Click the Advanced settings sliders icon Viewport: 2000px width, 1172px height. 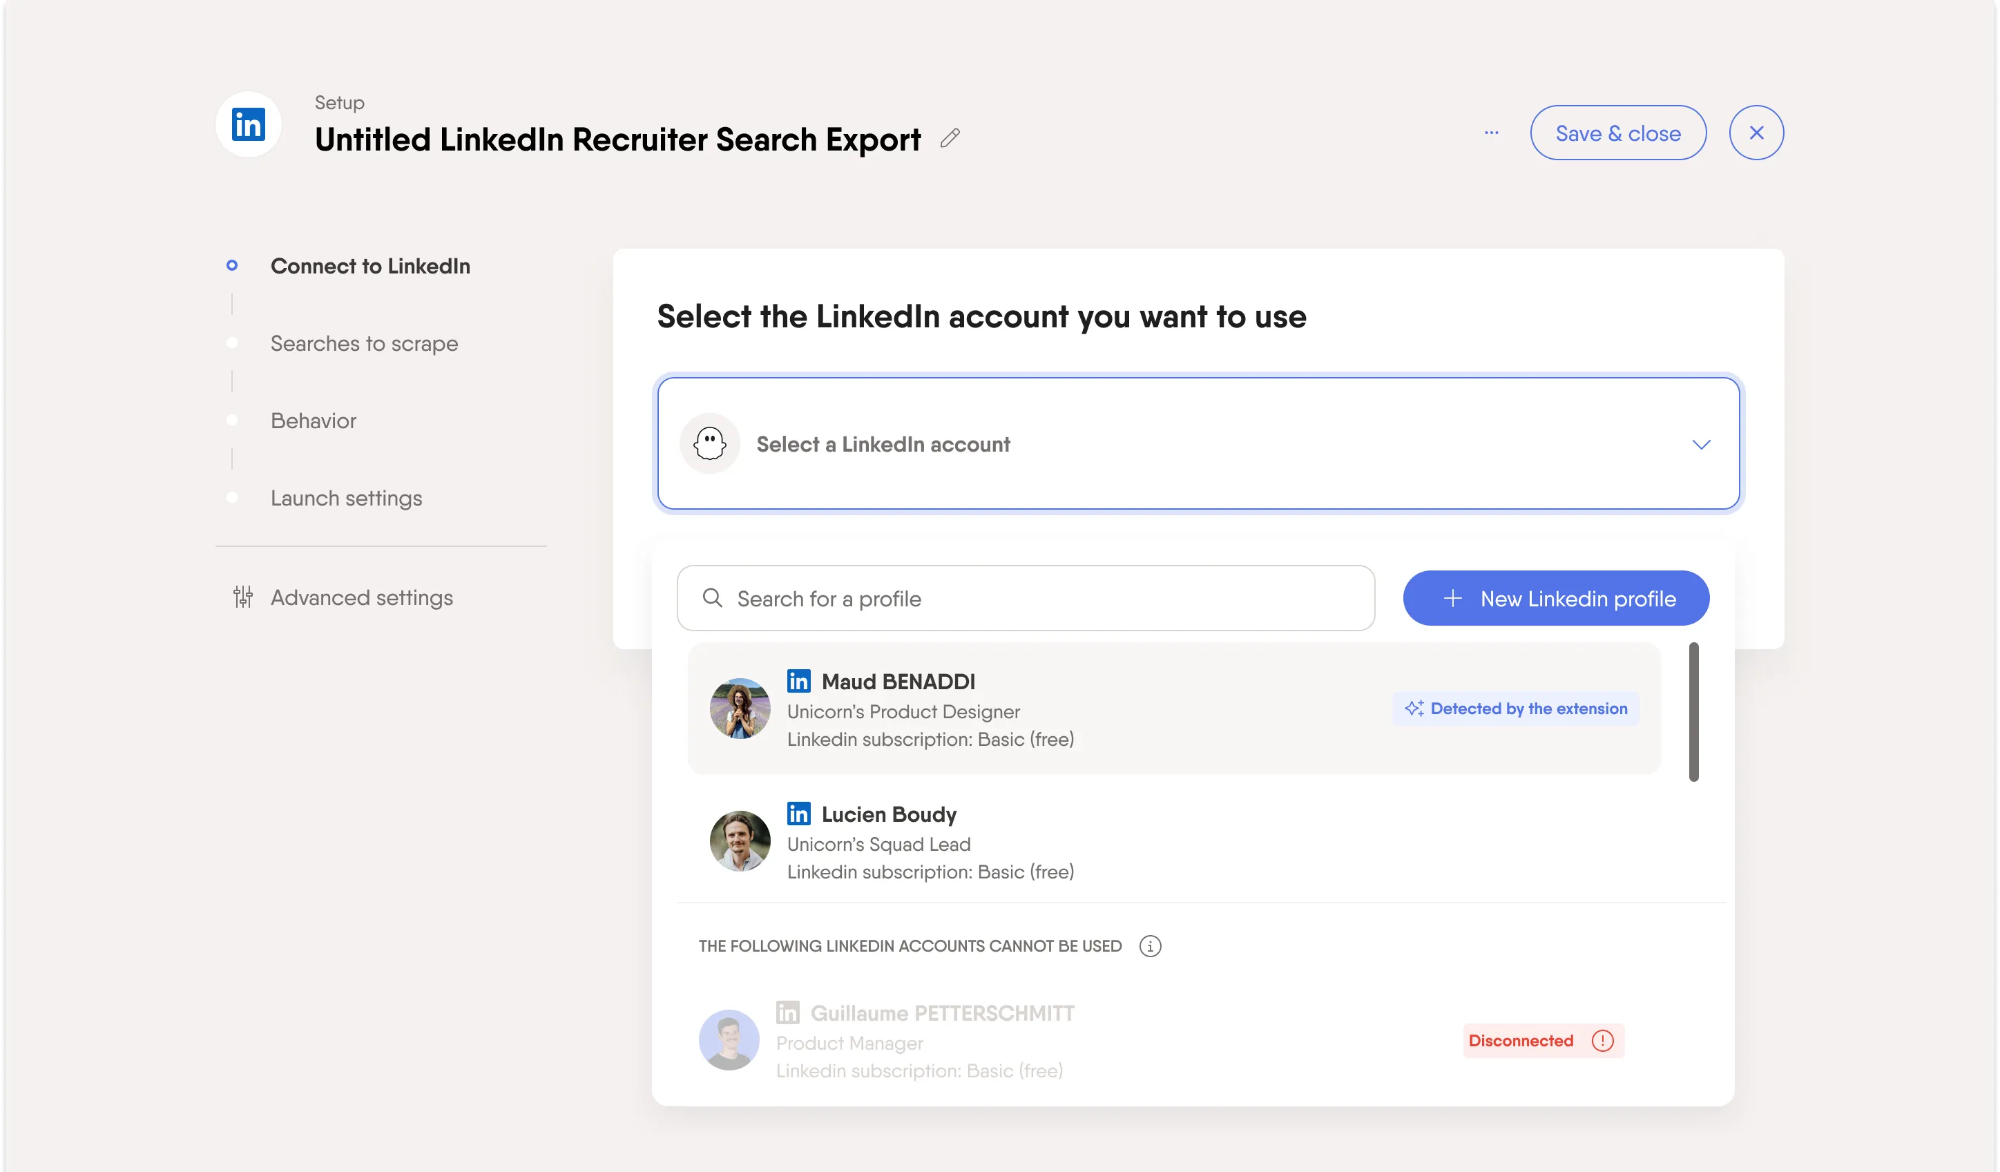pos(243,597)
